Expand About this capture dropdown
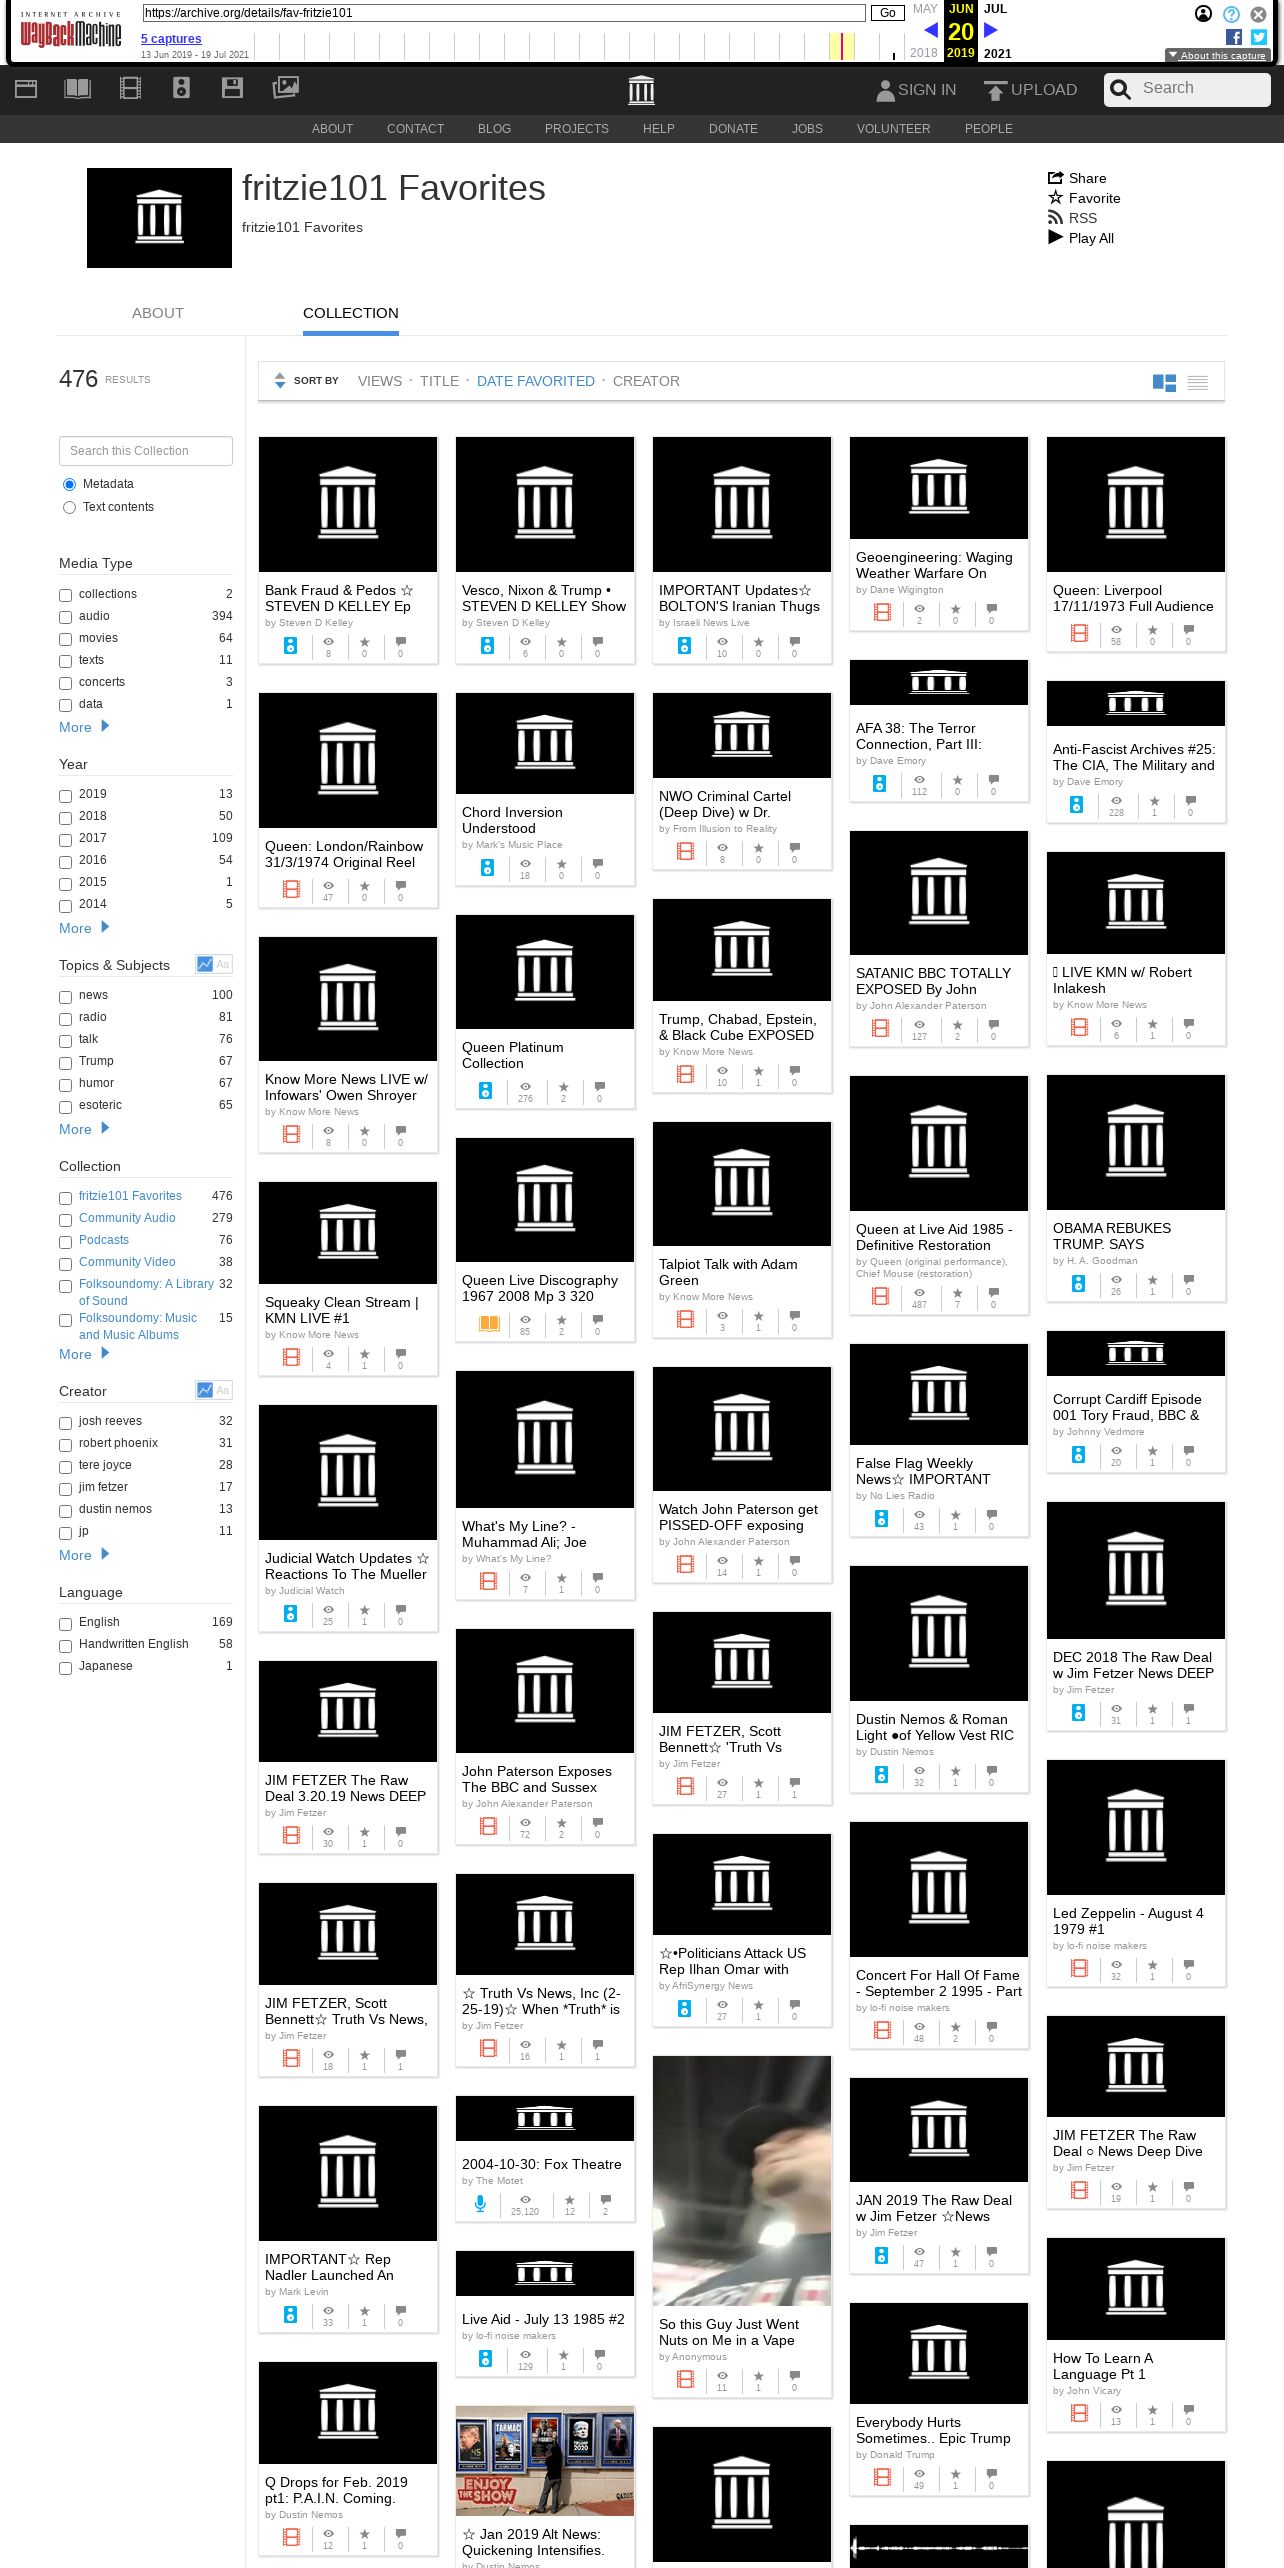 (x=1217, y=56)
